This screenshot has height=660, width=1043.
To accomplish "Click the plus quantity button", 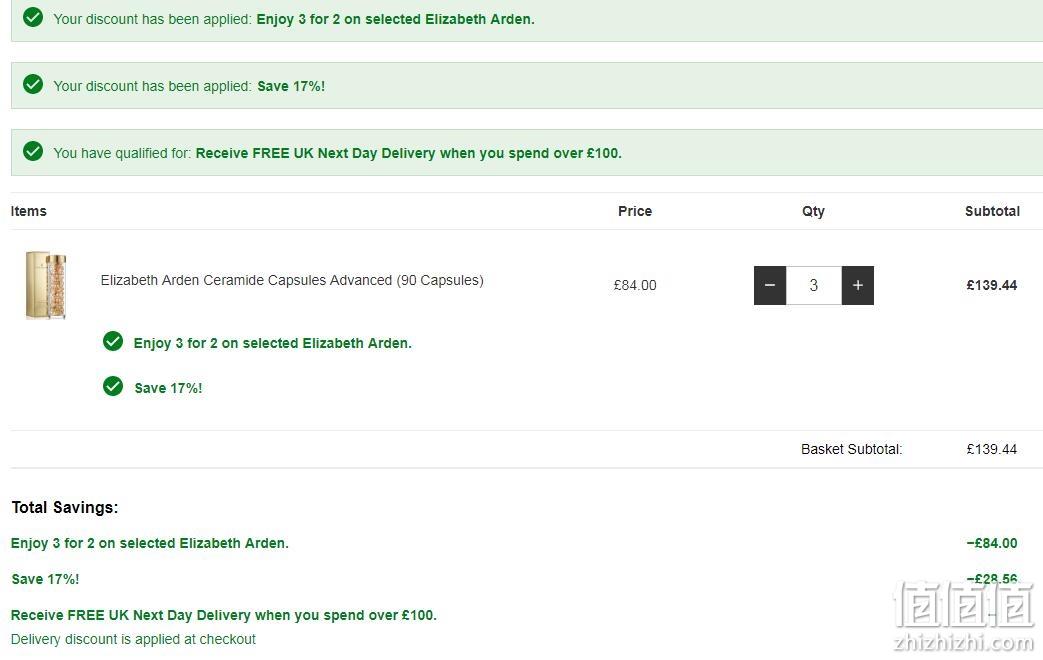I will (857, 285).
